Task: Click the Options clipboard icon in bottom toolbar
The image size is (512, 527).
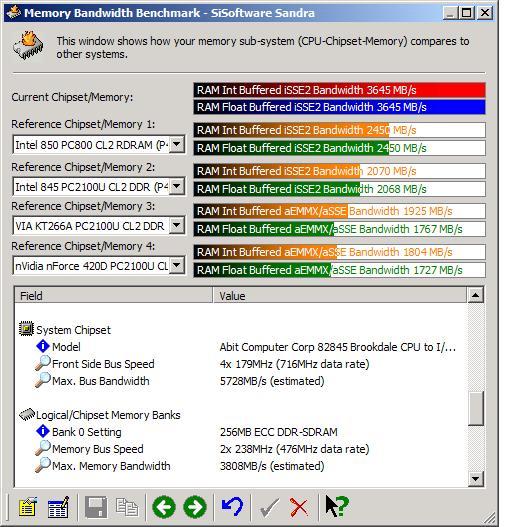Action: click(28, 506)
